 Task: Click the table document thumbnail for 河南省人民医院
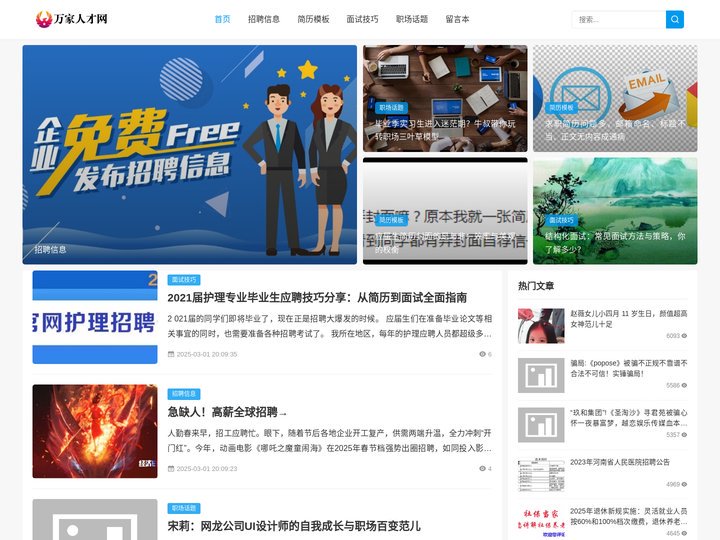tap(541, 475)
